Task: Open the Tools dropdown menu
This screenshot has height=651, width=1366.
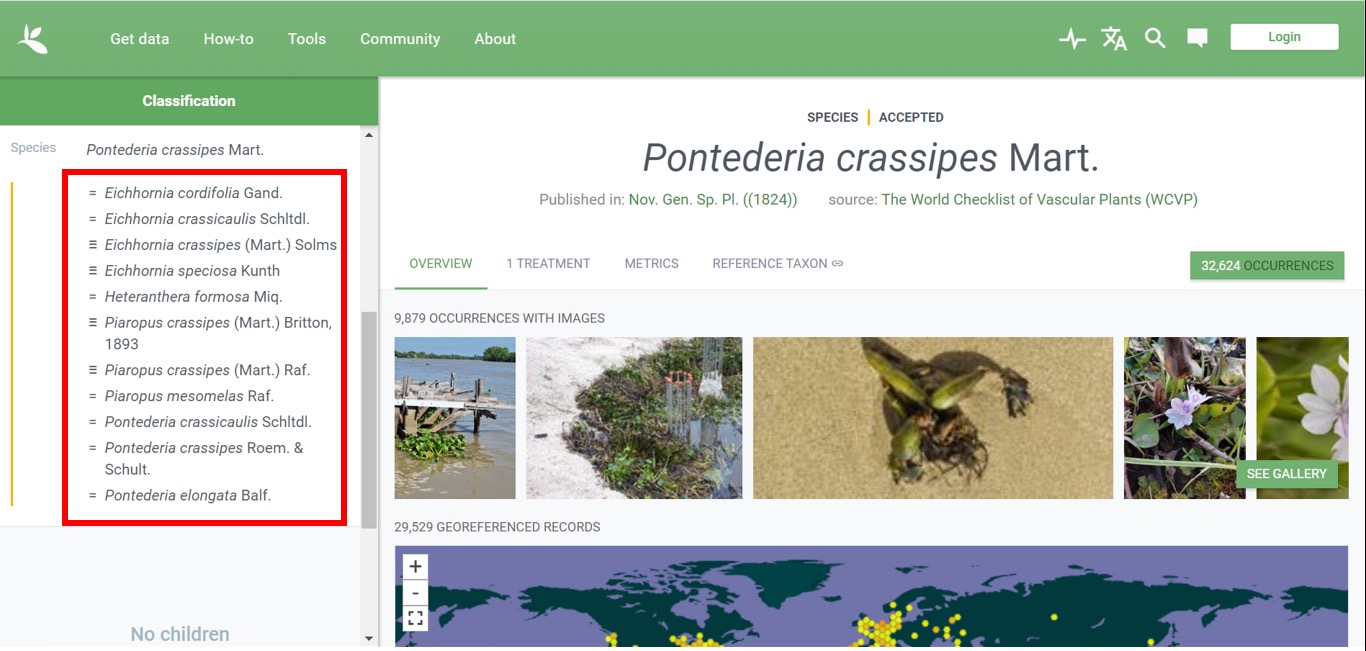Action: tap(306, 39)
